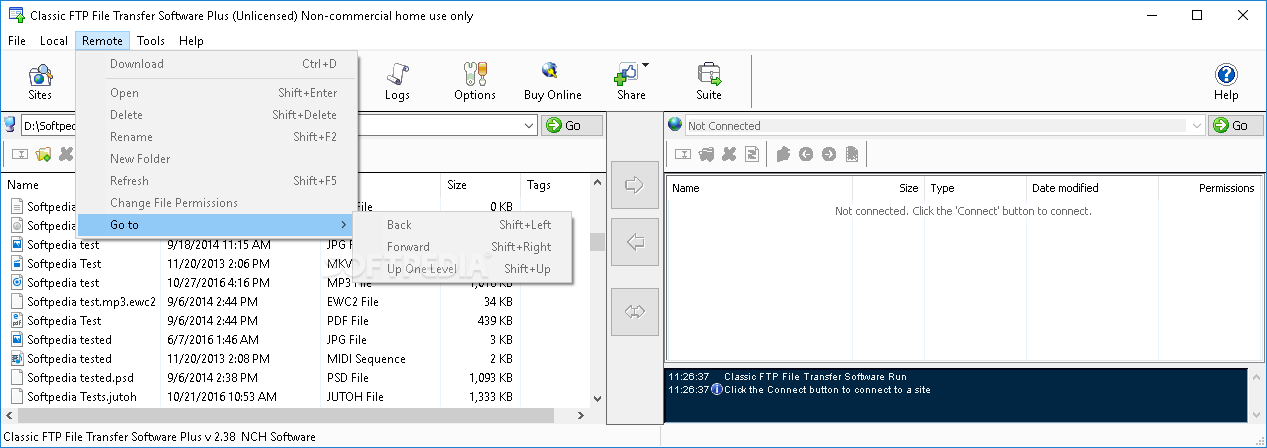
Task: Click the remote back arrow icon
Action: [805, 154]
